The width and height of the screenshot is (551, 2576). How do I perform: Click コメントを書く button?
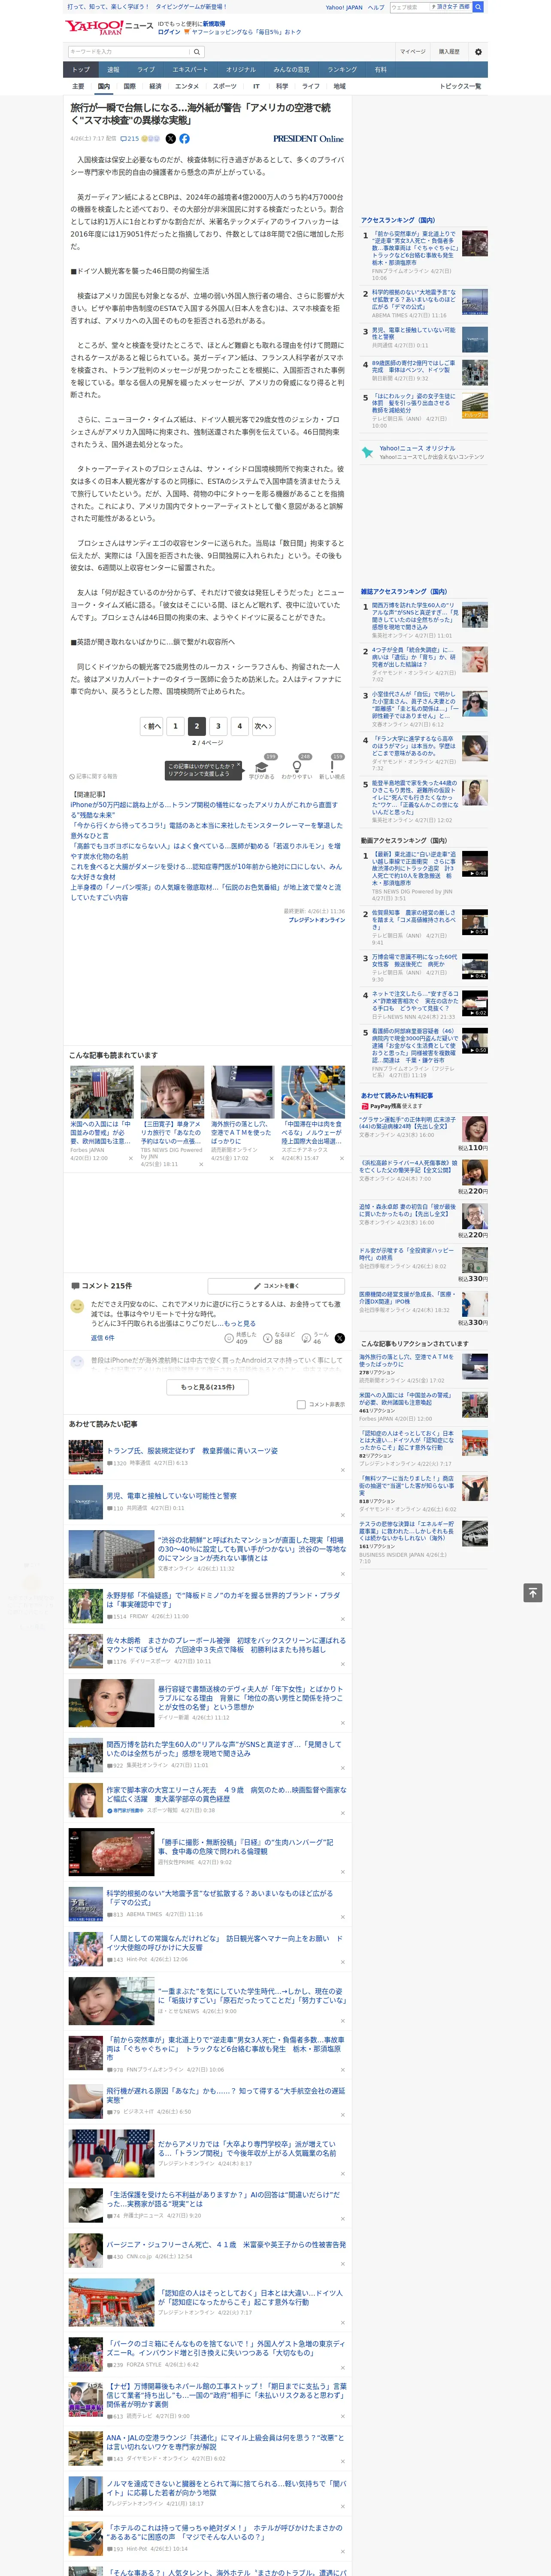coord(276,1286)
